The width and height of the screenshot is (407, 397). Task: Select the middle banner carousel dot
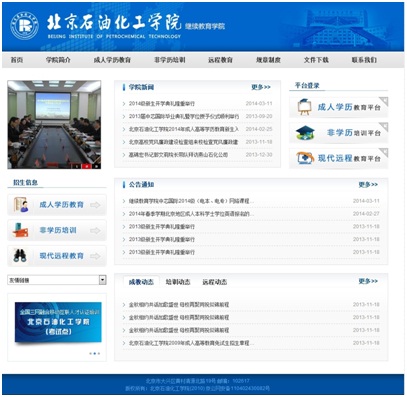click(x=94, y=353)
